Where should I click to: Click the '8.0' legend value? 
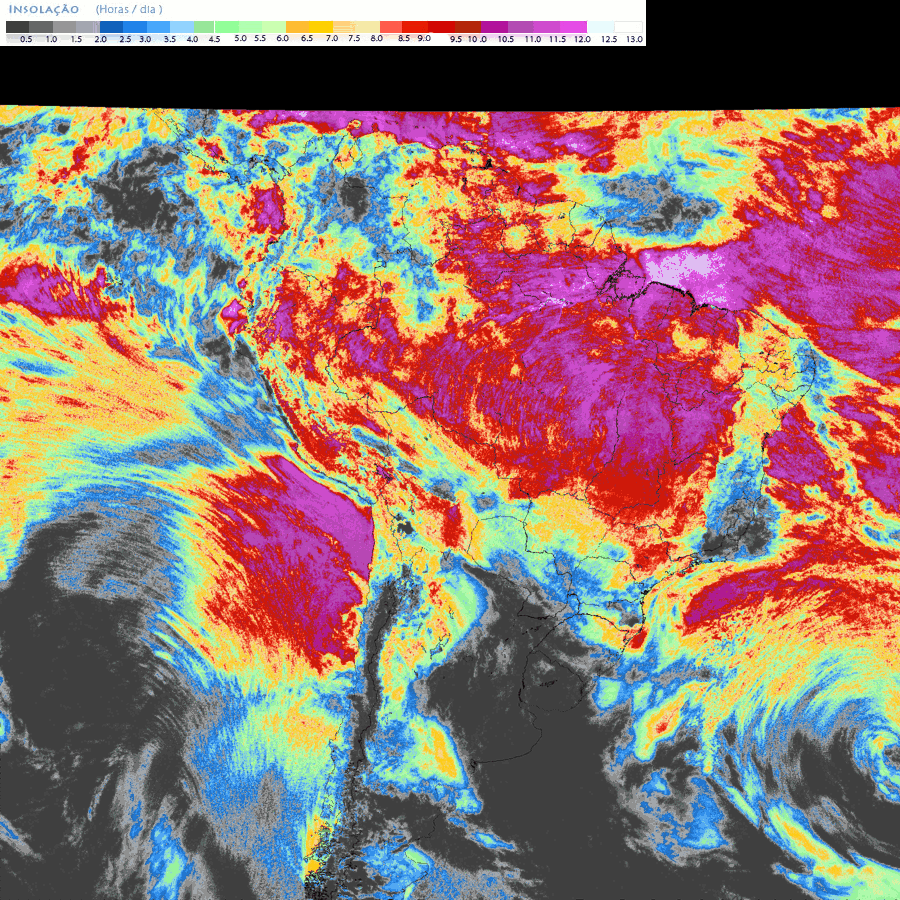tap(377, 38)
